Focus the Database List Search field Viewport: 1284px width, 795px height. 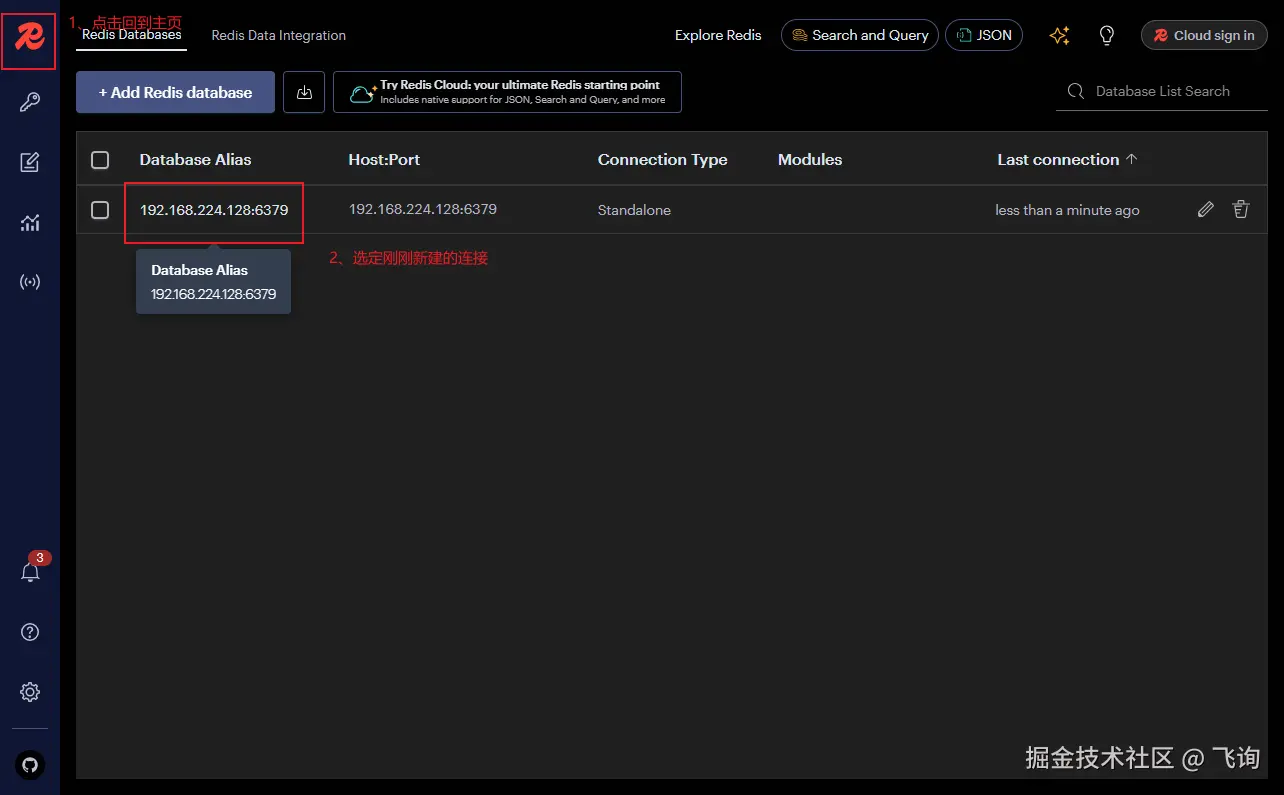(1162, 91)
